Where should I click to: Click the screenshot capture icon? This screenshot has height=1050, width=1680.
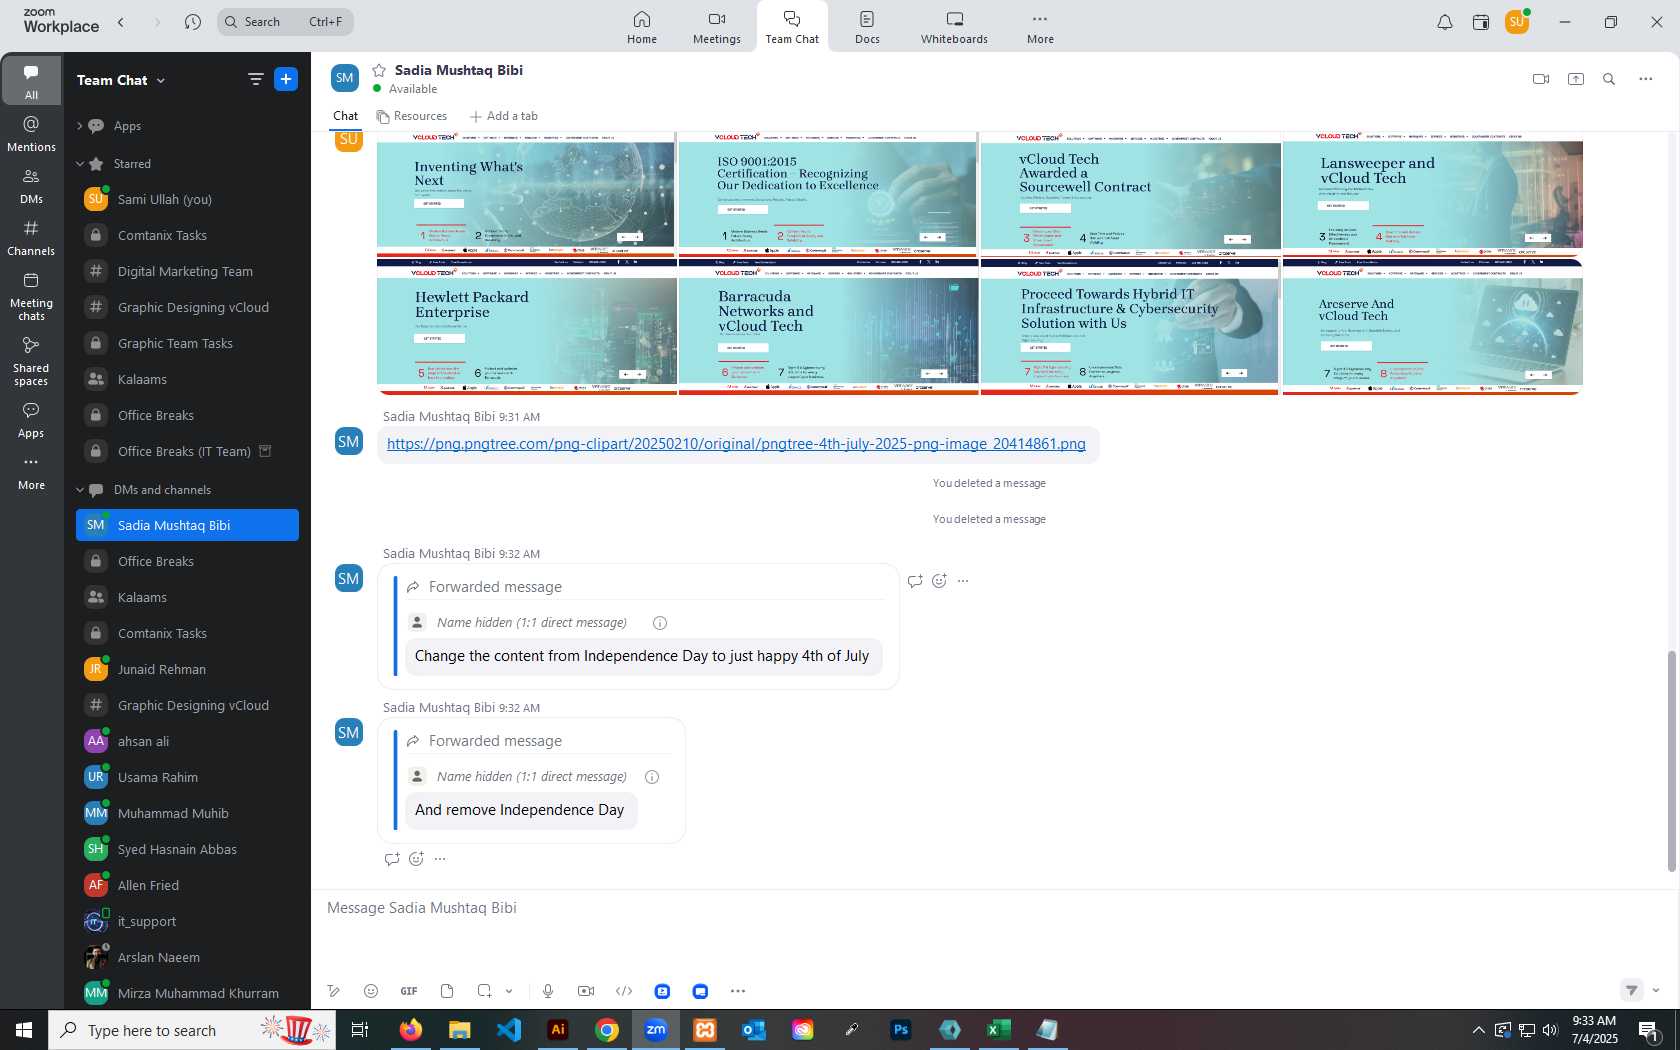pos(484,991)
